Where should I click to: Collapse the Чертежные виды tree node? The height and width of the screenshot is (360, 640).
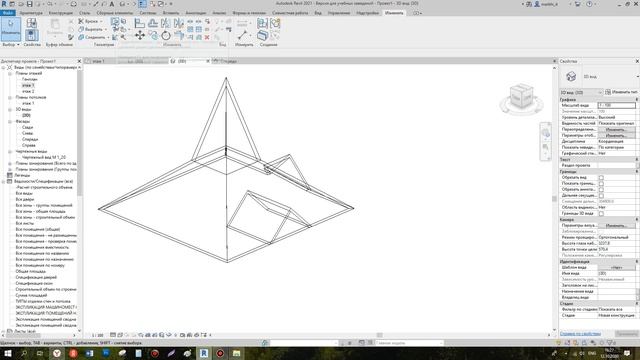coord(10,151)
